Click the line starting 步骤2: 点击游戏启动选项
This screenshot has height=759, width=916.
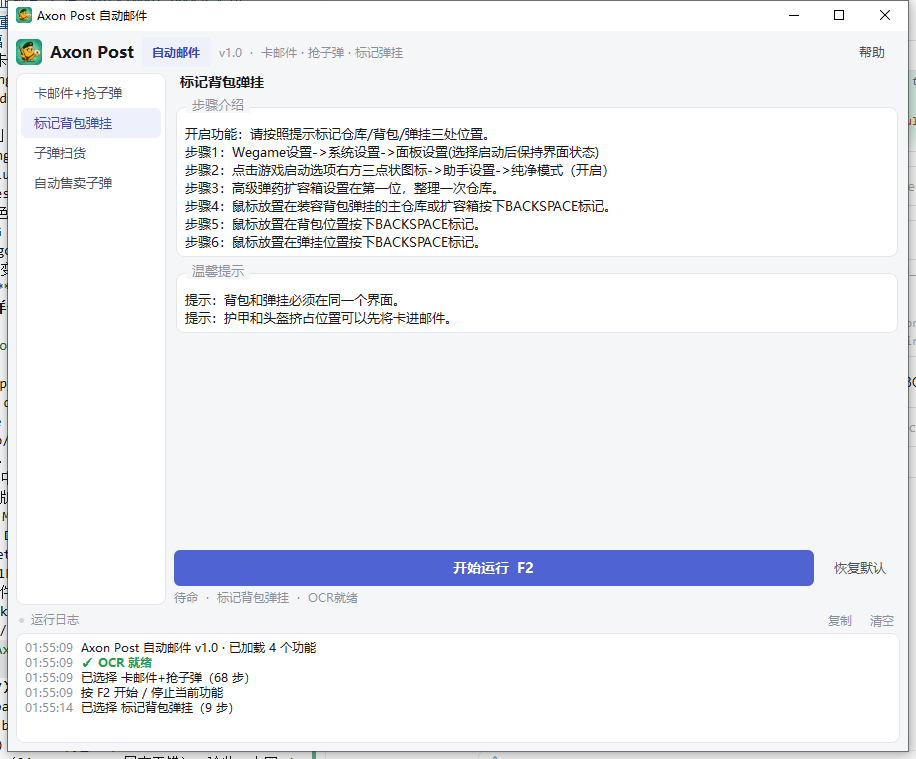click(x=396, y=171)
